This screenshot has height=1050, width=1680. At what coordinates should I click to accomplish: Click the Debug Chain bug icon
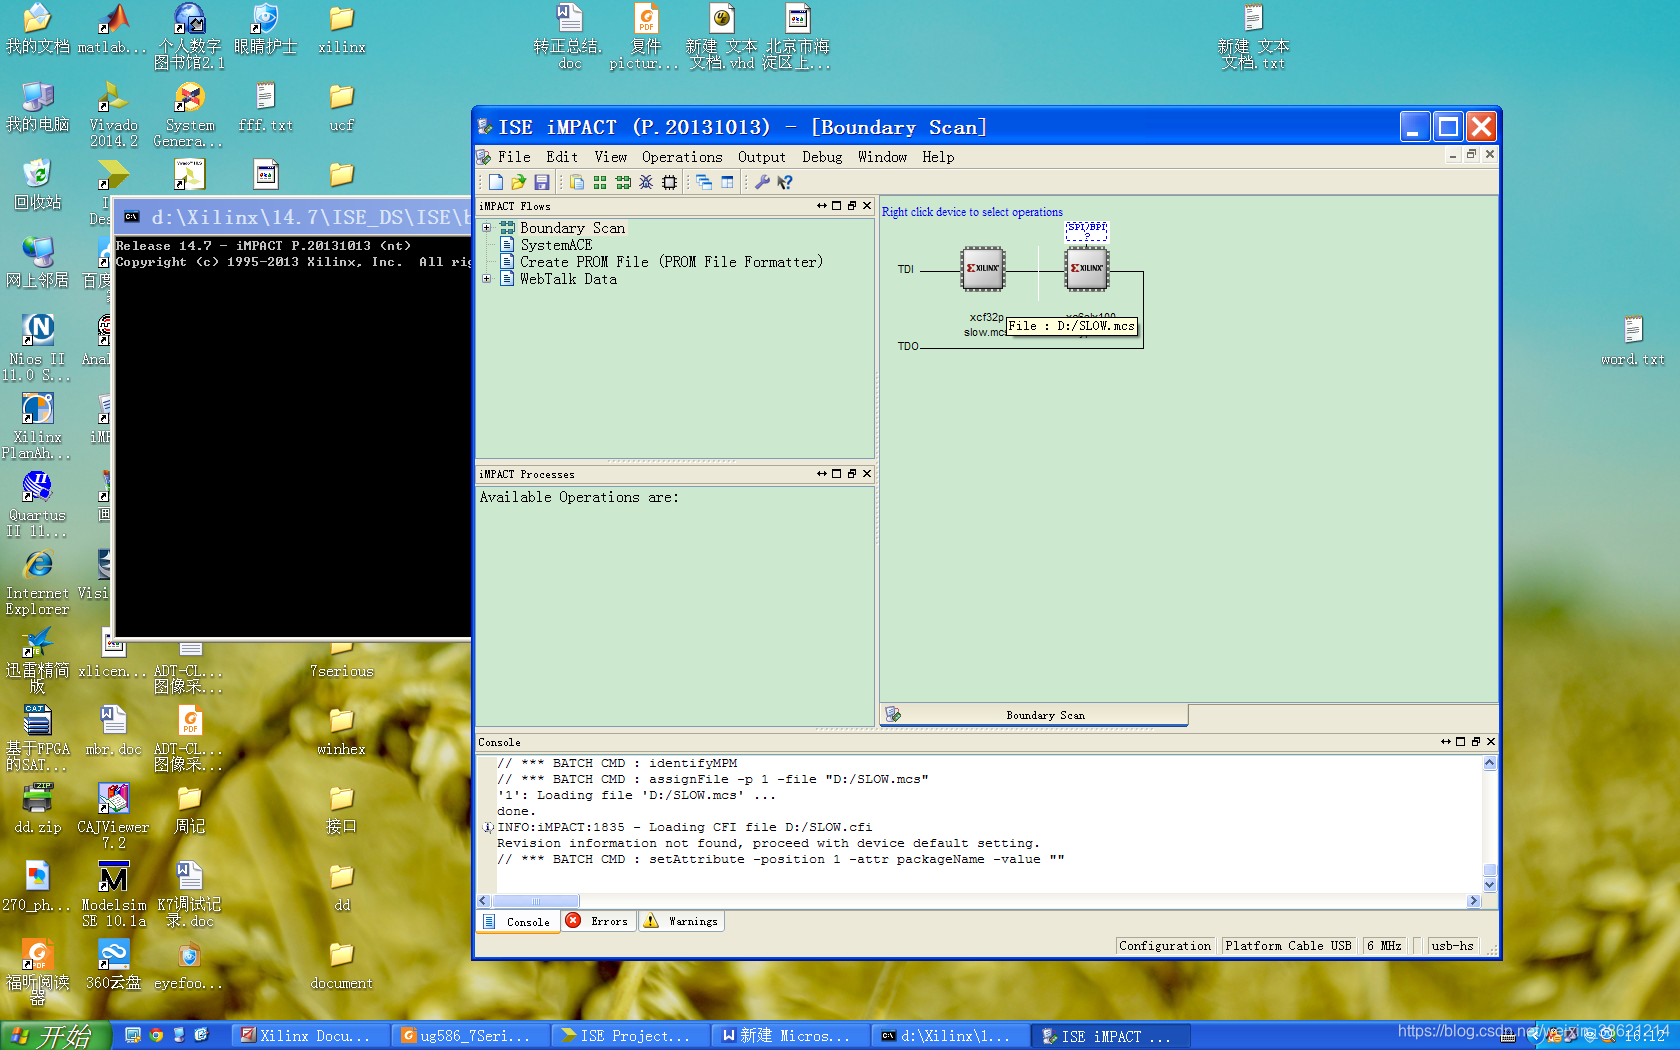(646, 182)
